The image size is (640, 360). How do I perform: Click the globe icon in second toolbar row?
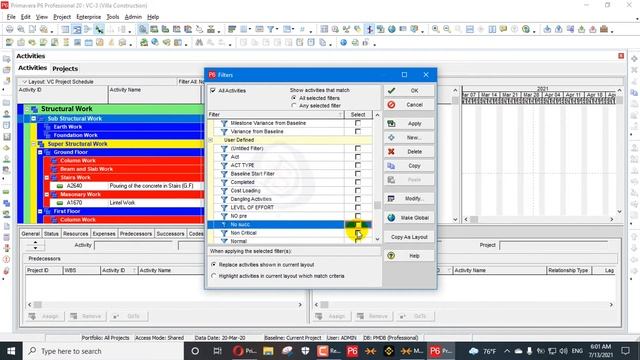(344, 42)
